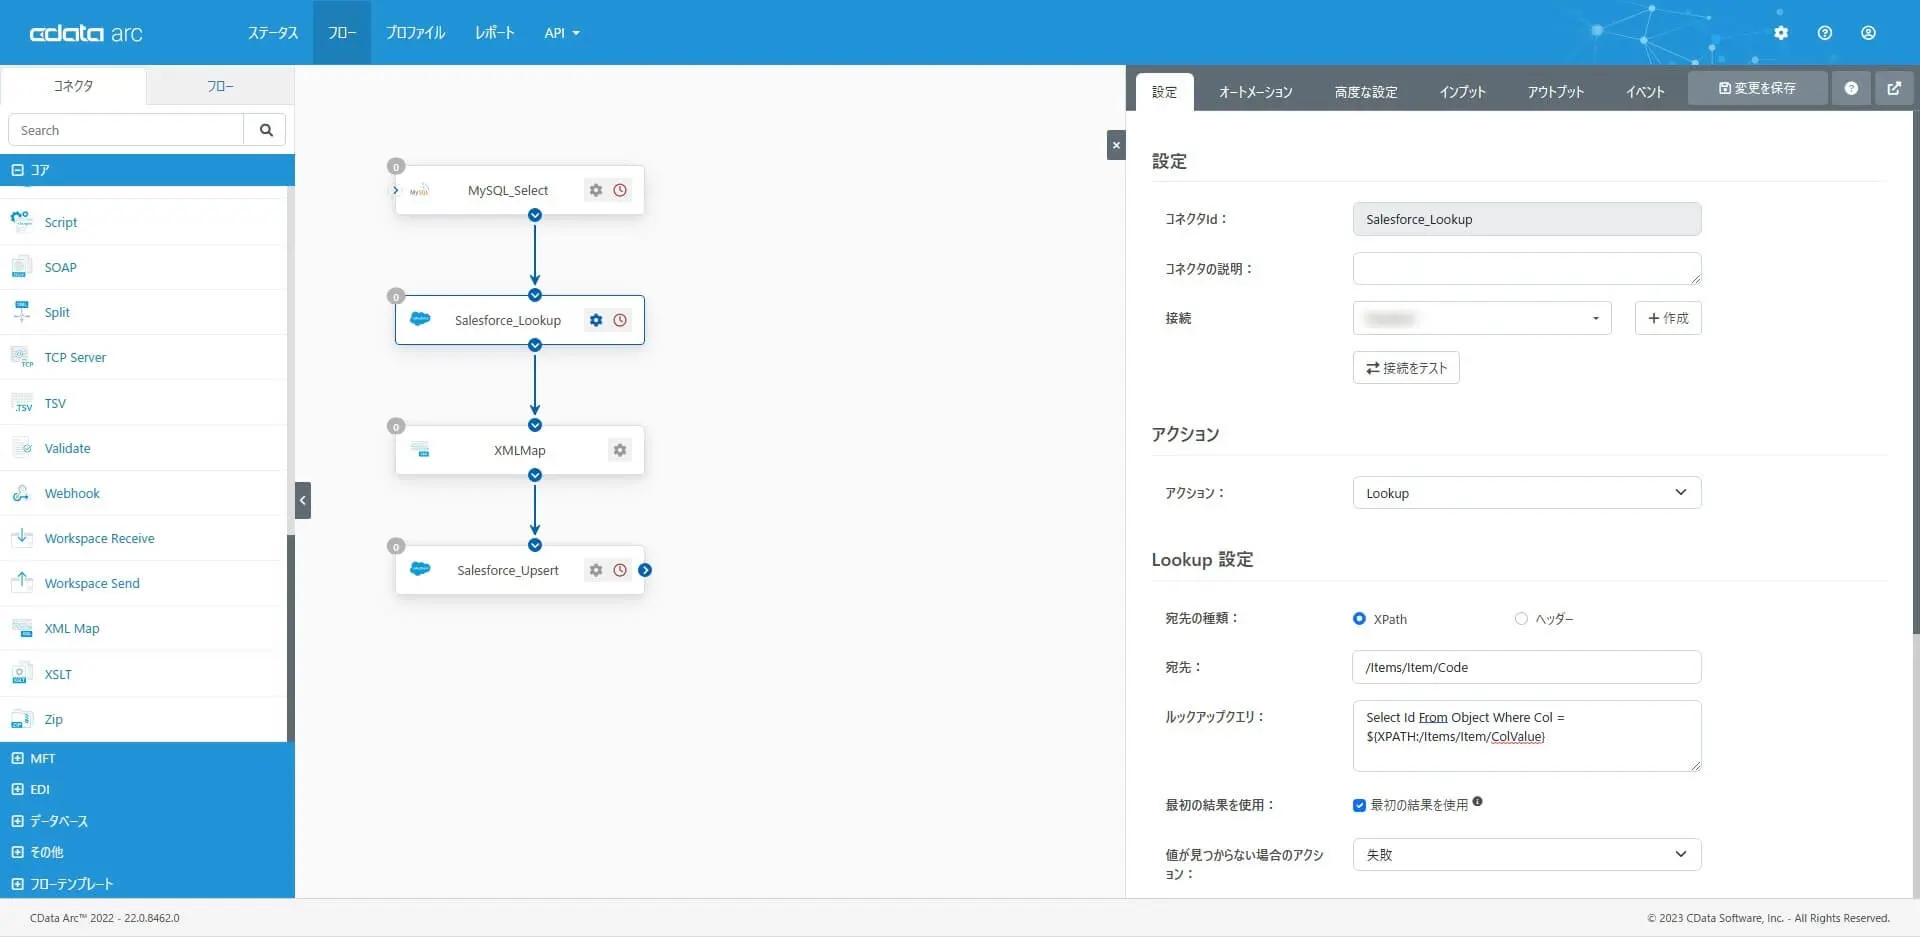Uncheck the 最初の結果を使用 checkbox

coord(1359,804)
